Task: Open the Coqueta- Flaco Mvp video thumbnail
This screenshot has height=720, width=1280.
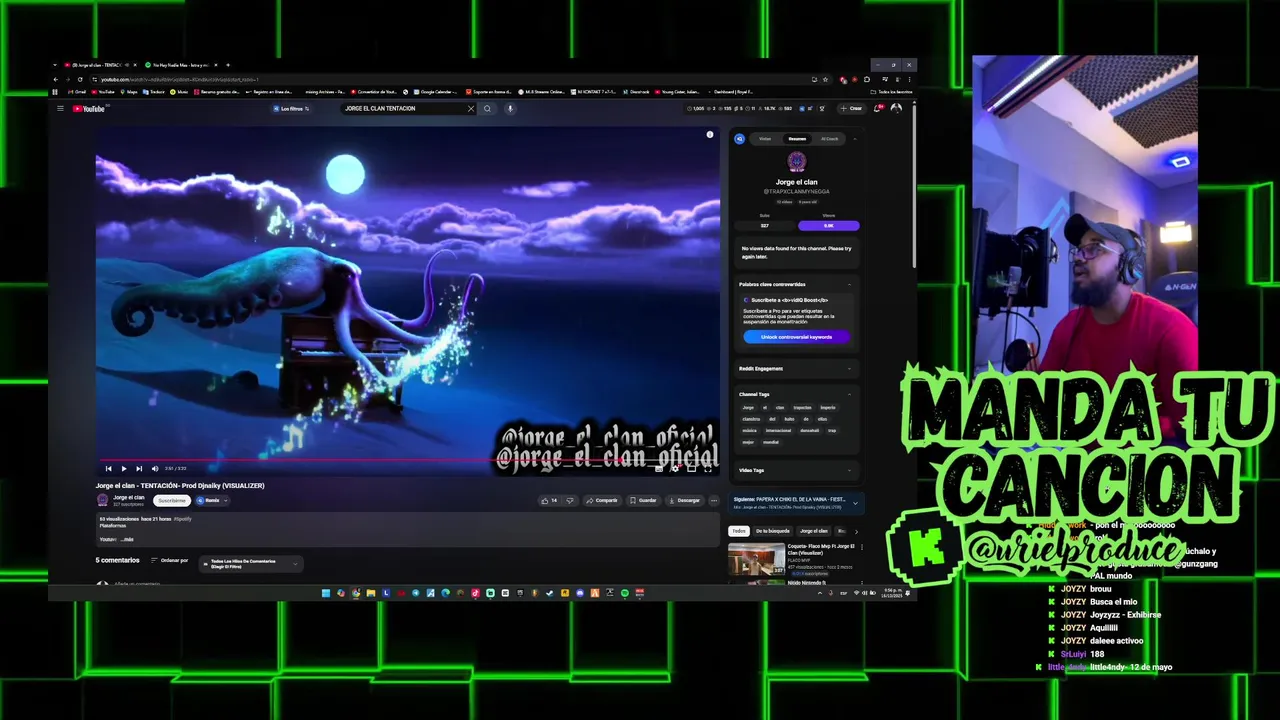Action: [x=756, y=560]
